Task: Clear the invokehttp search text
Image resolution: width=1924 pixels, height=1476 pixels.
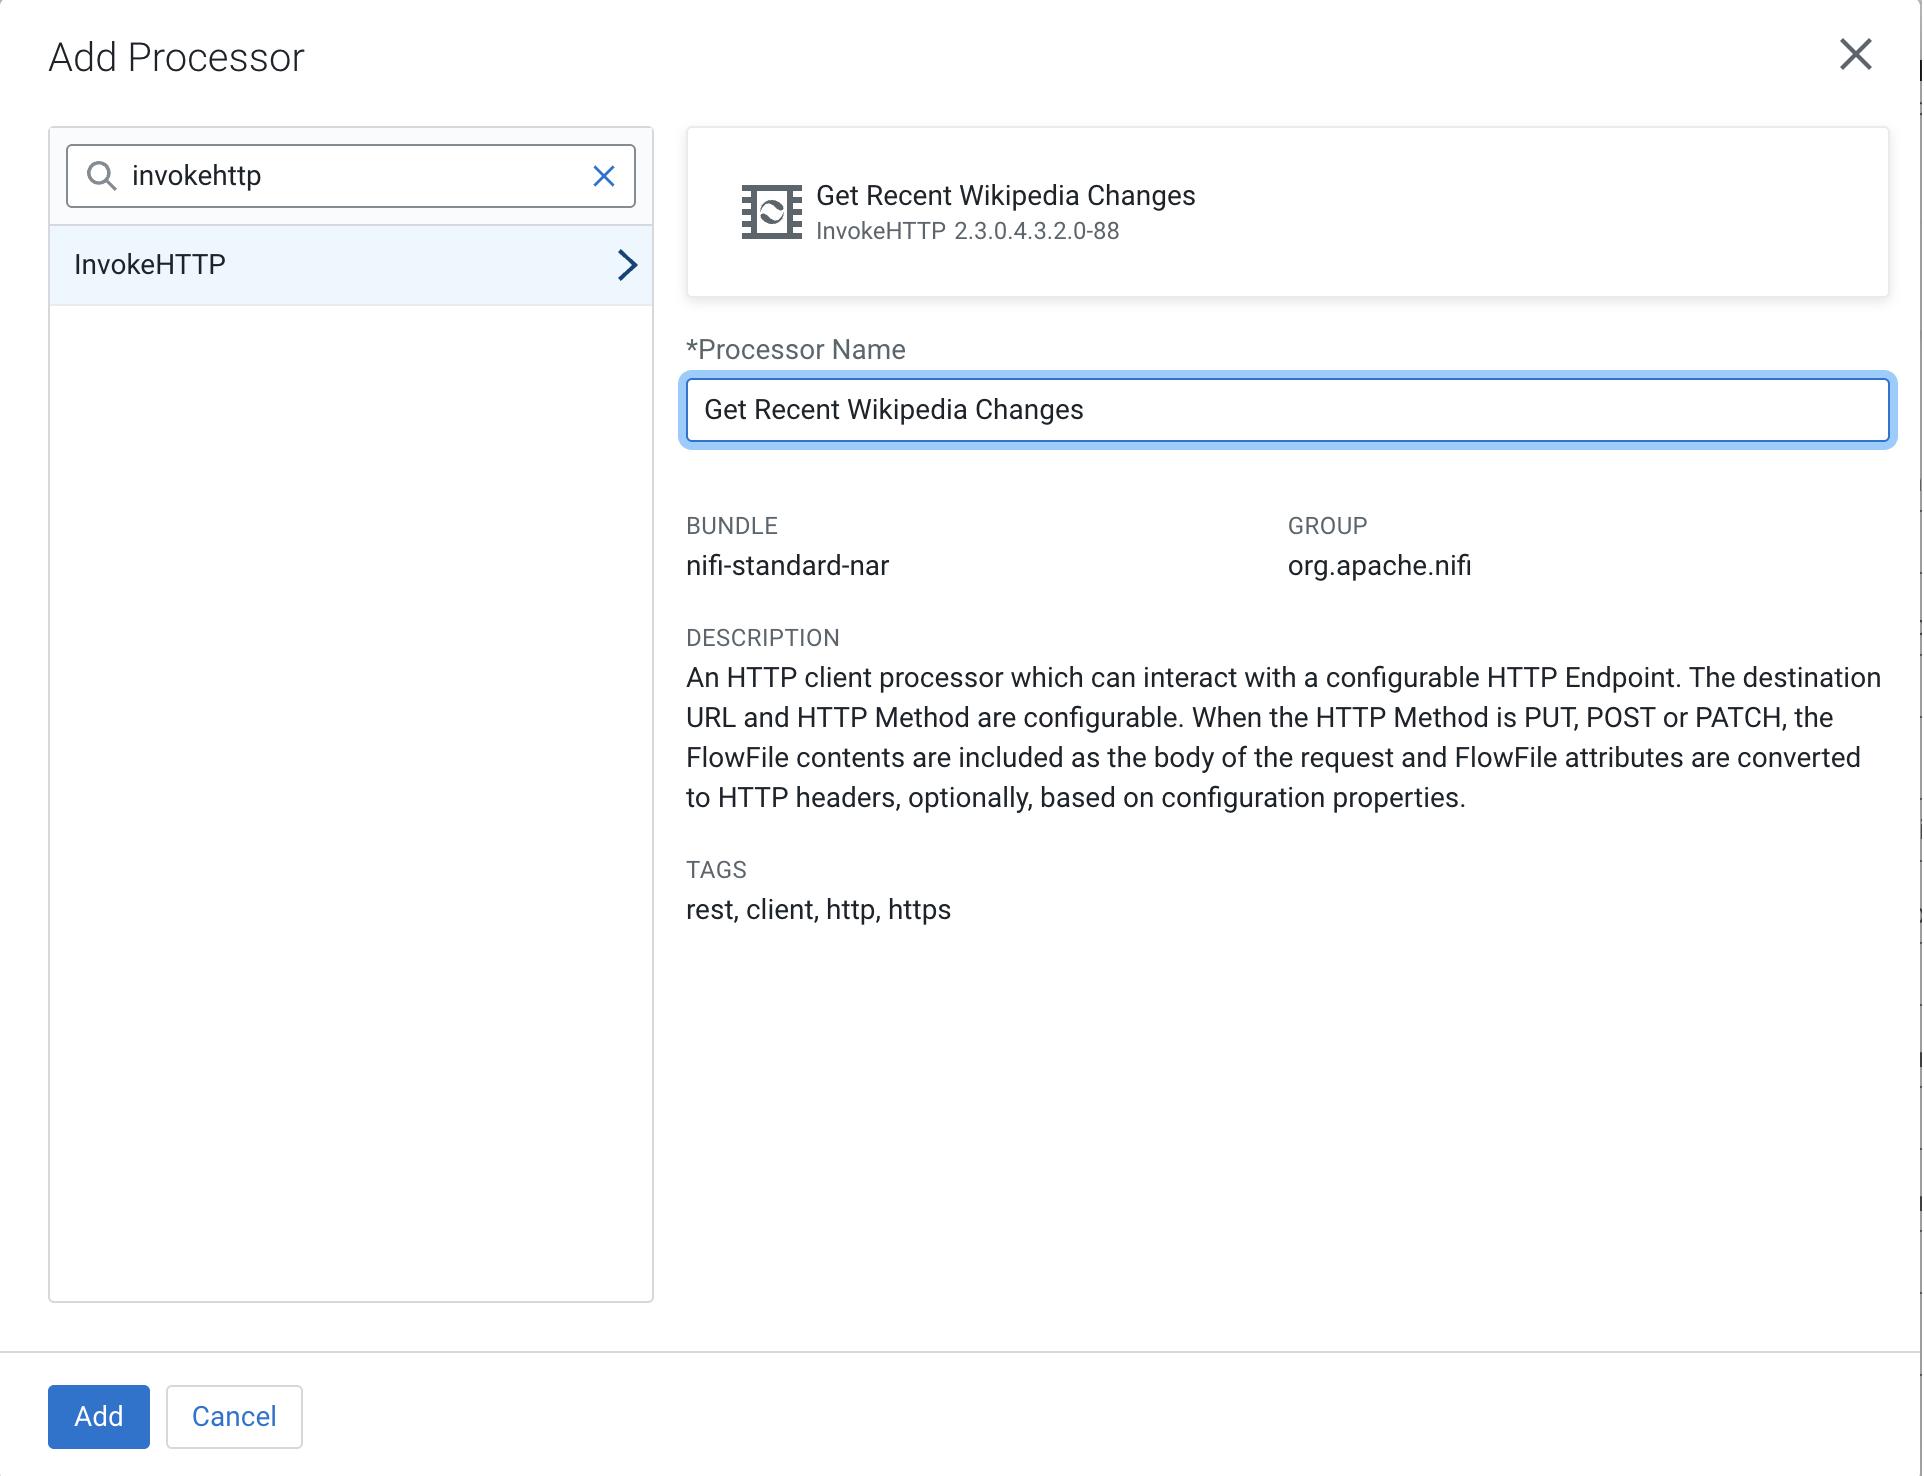Action: pos(603,176)
